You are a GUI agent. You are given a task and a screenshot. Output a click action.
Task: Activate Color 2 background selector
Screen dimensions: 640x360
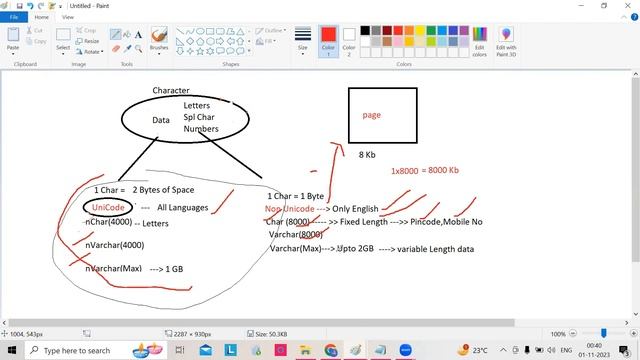[x=349, y=41]
